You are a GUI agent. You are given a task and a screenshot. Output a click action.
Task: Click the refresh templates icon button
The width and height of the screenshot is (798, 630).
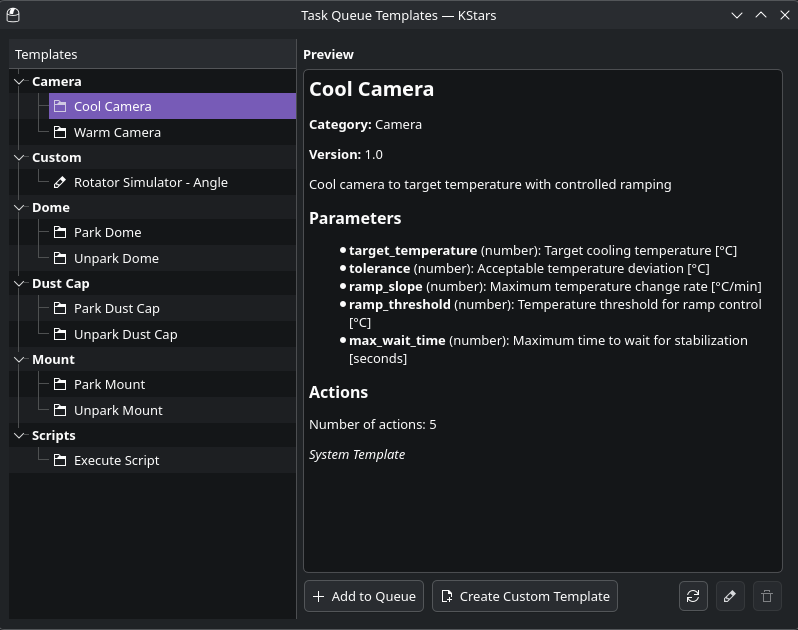692,596
